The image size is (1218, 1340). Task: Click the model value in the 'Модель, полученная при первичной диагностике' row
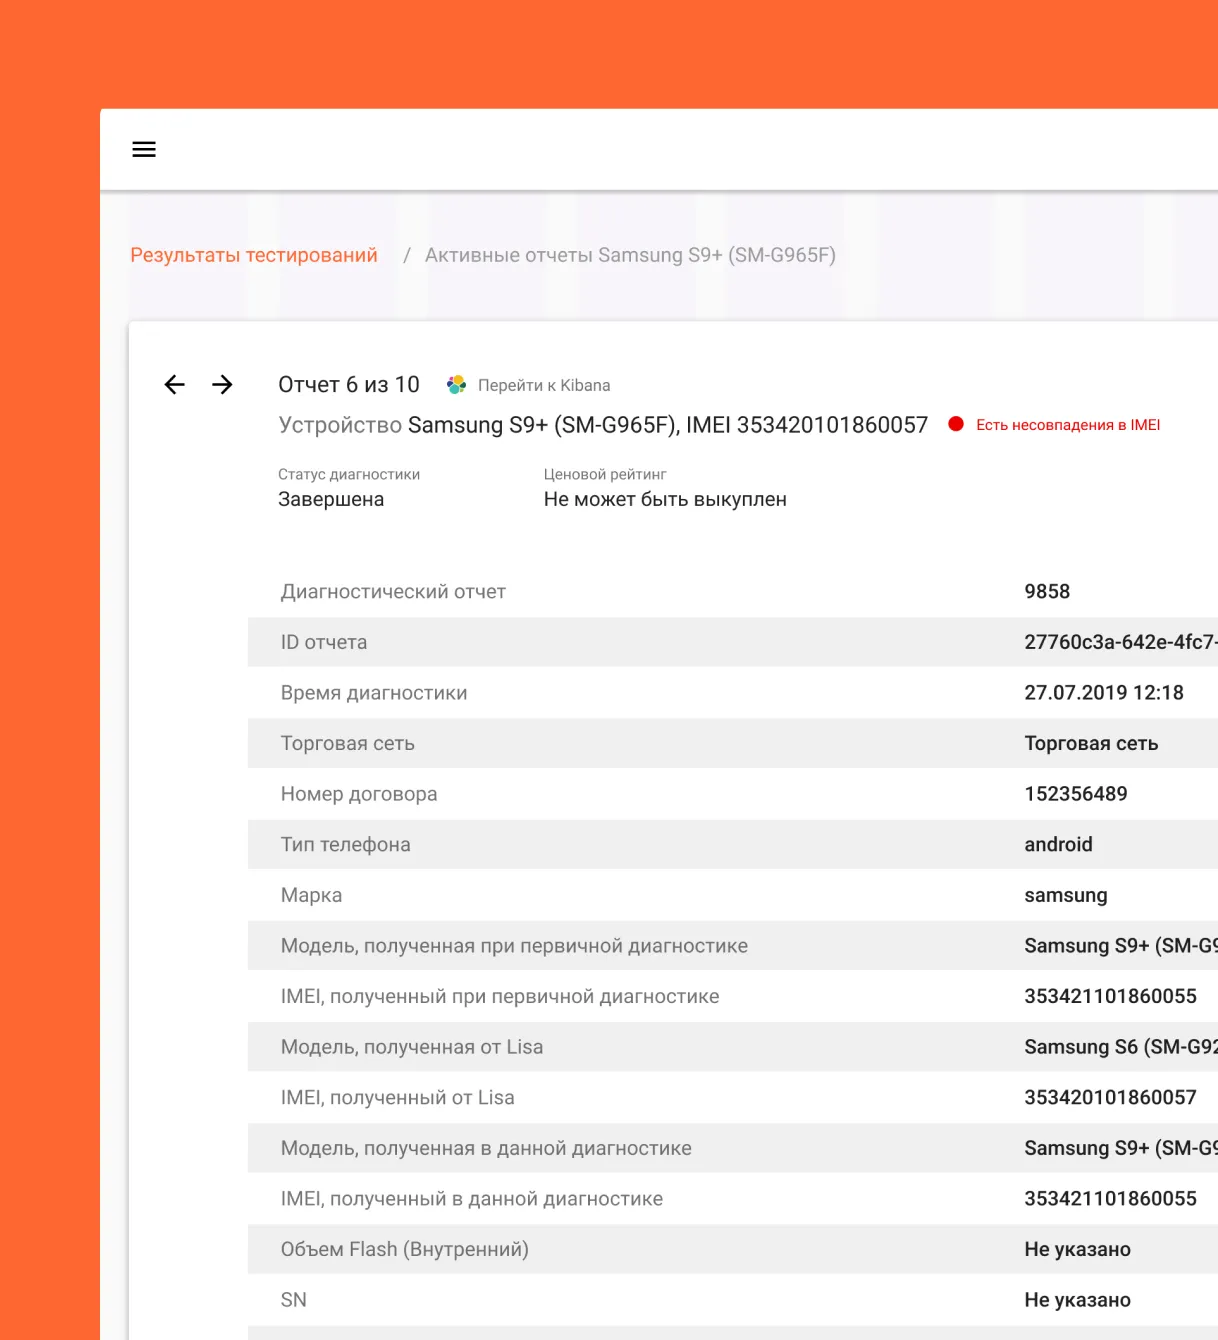click(1121, 946)
